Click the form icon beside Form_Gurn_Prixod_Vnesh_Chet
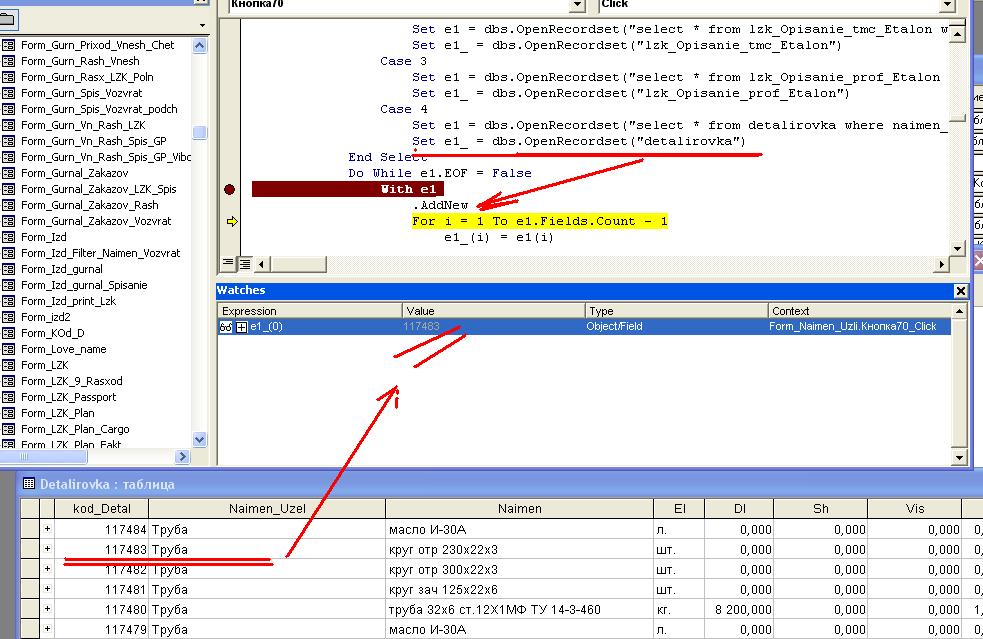Viewport: 983px width, 639px height. coord(8,45)
